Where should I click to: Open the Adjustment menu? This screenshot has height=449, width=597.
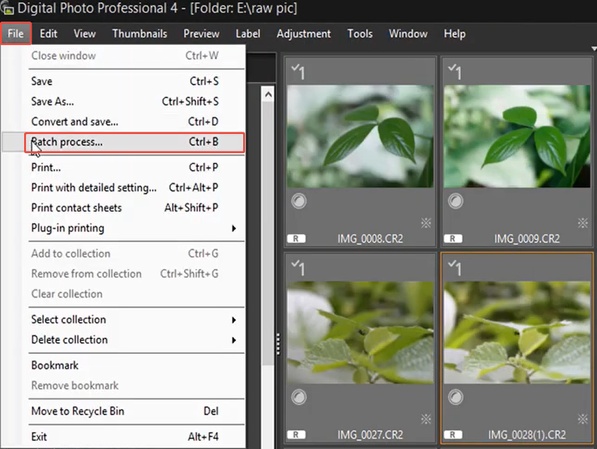(304, 34)
